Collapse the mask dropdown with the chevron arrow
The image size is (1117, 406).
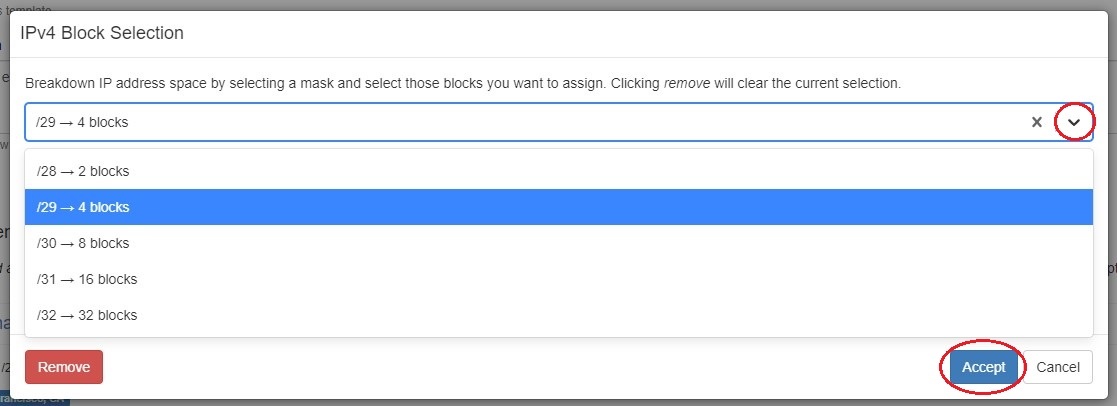[1074, 122]
